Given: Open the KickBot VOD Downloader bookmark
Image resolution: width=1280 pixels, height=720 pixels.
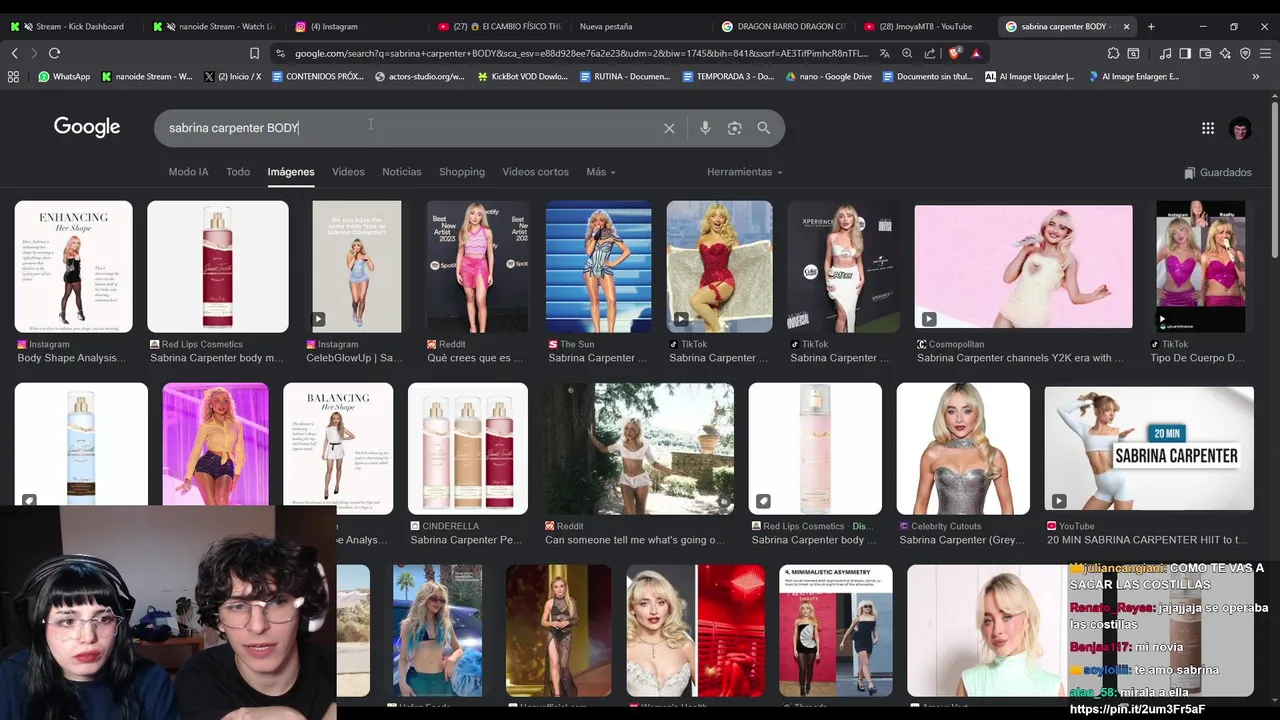Looking at the screenshot, I should tap(523, 76).
